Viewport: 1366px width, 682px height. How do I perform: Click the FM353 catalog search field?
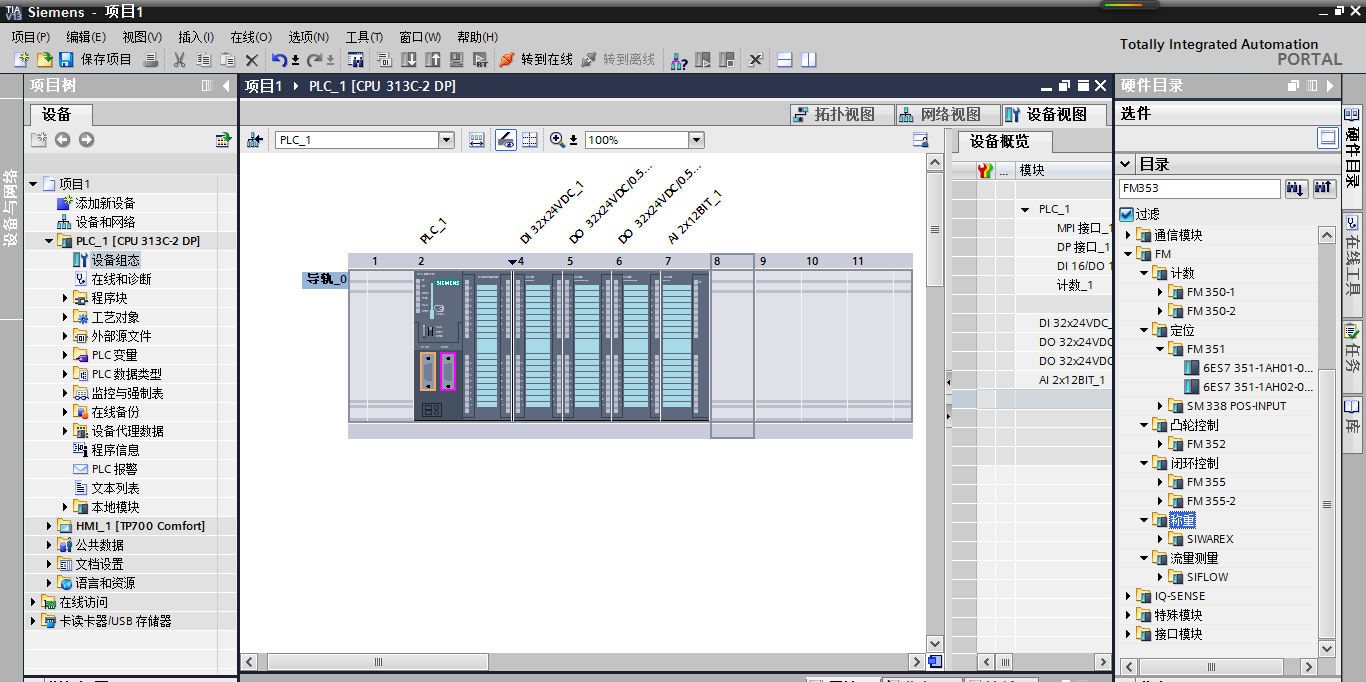pyautogui.click(x=1199, y=188)
